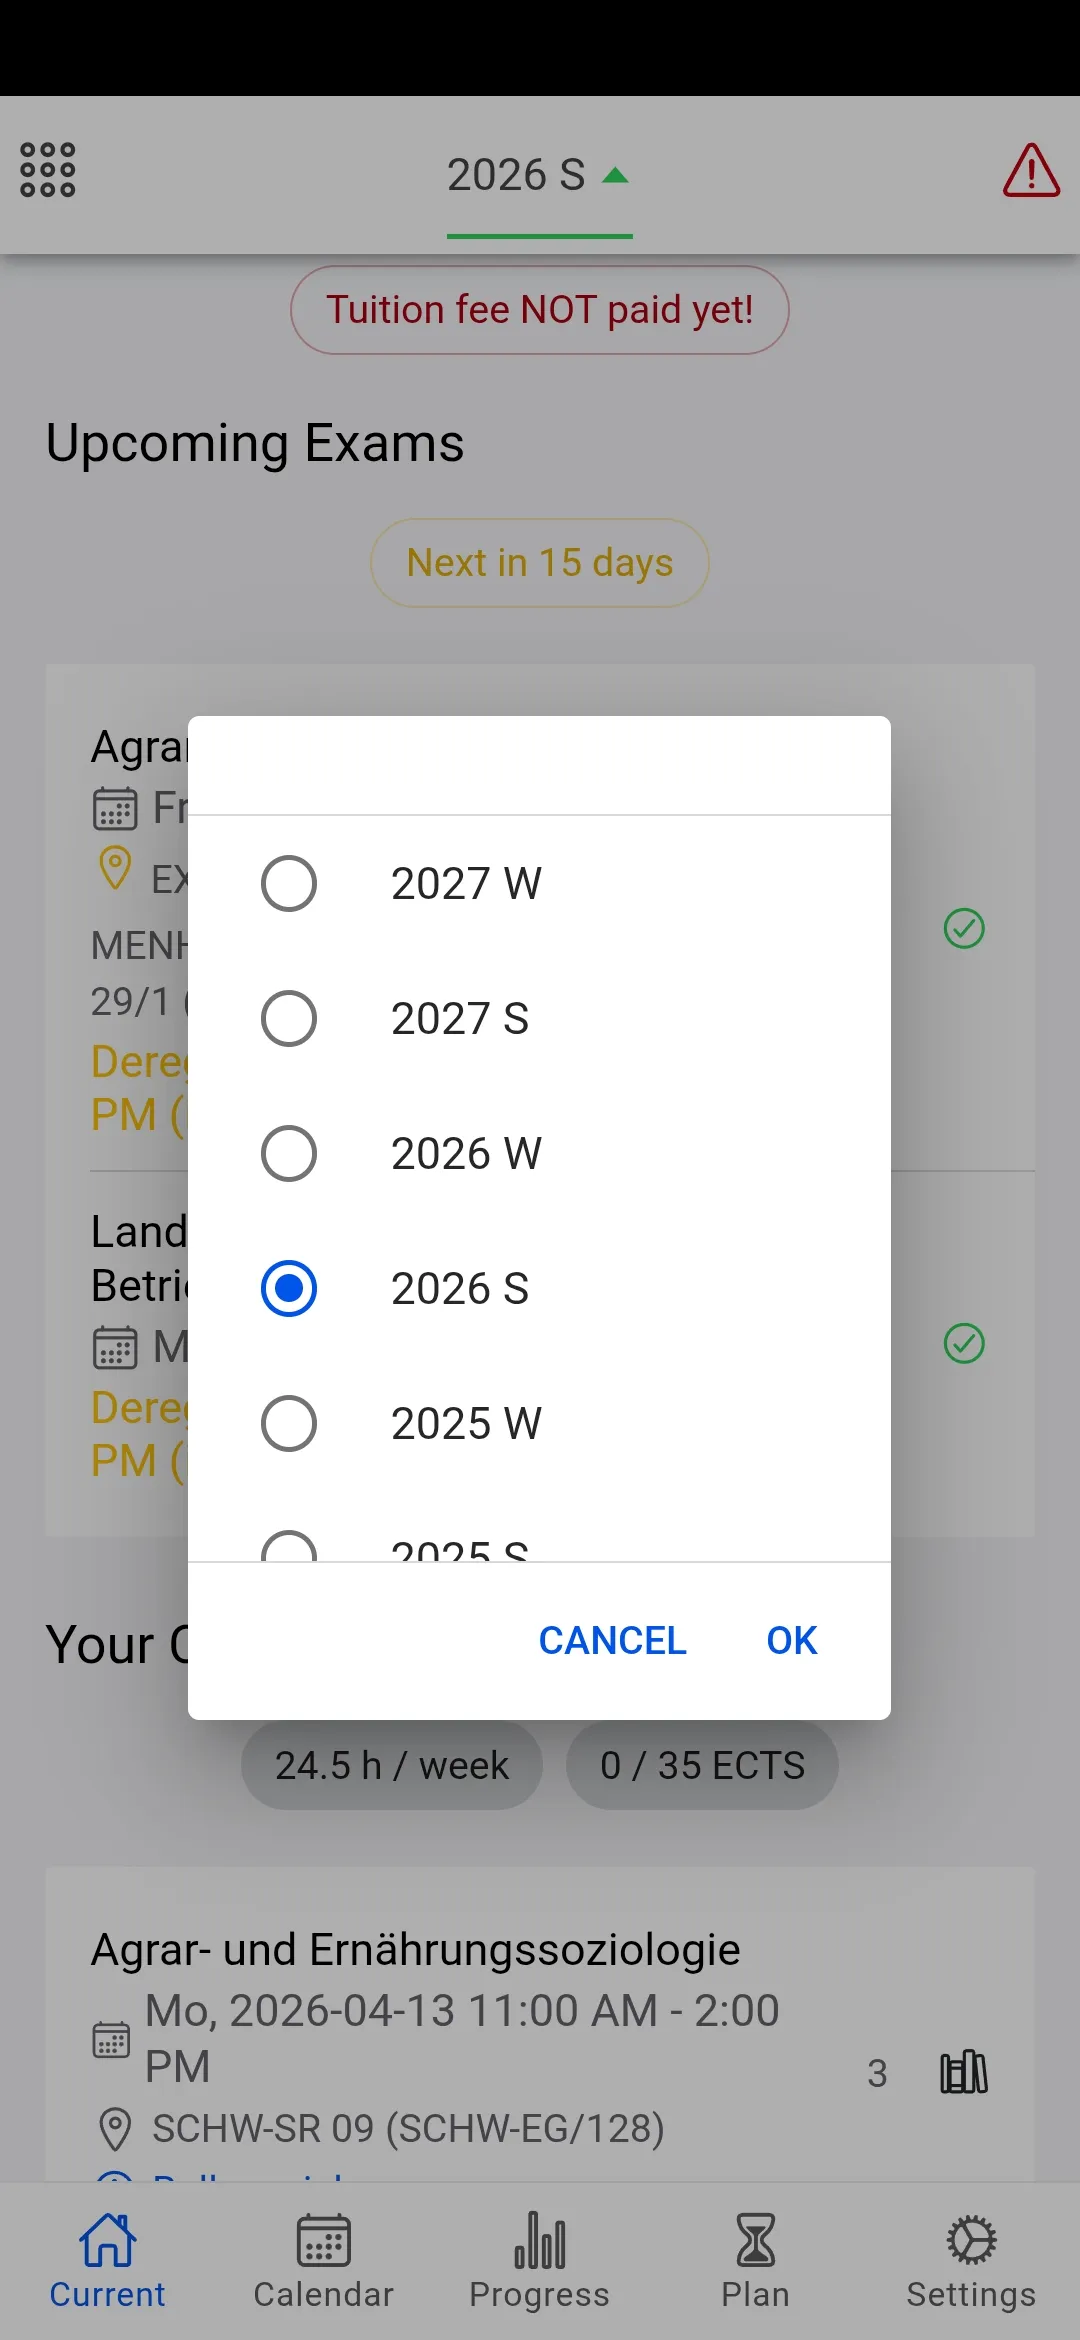Confirm semester selection with OK
This screenshot has width=1080, height=2340.
click(790, 1640)
